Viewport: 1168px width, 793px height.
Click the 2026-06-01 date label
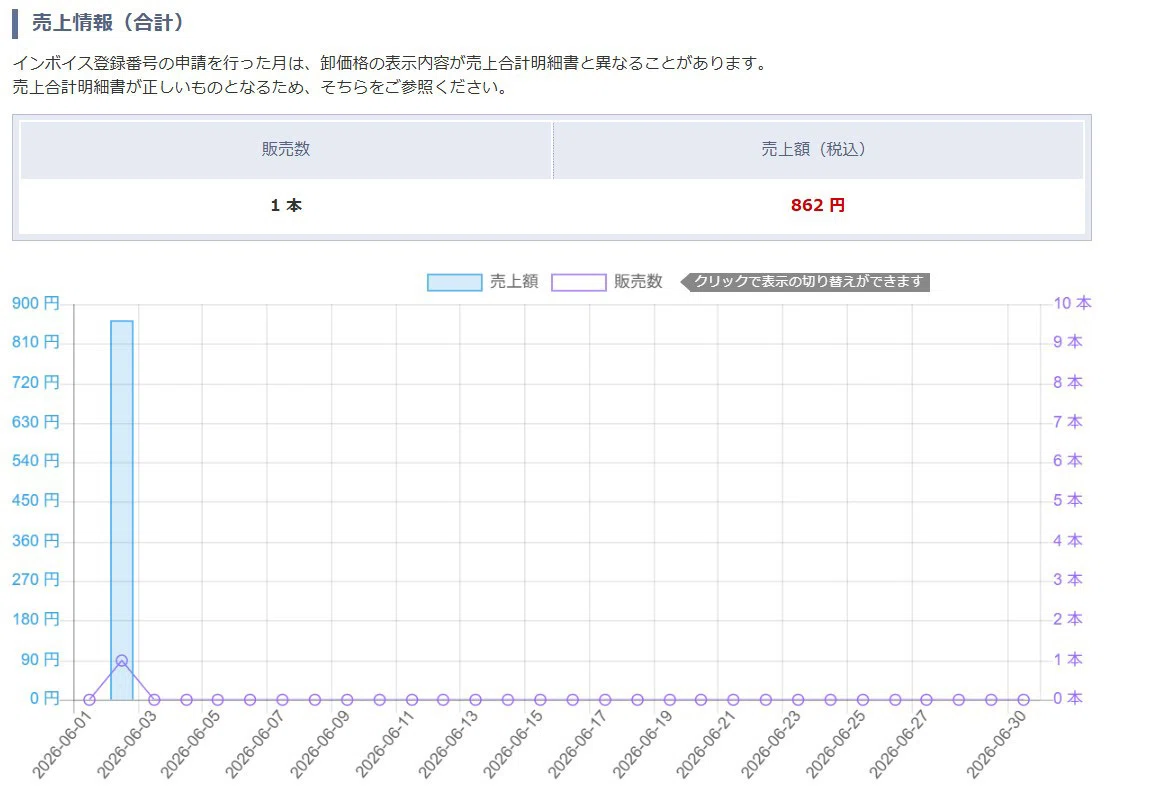click(x=61, y=744)
